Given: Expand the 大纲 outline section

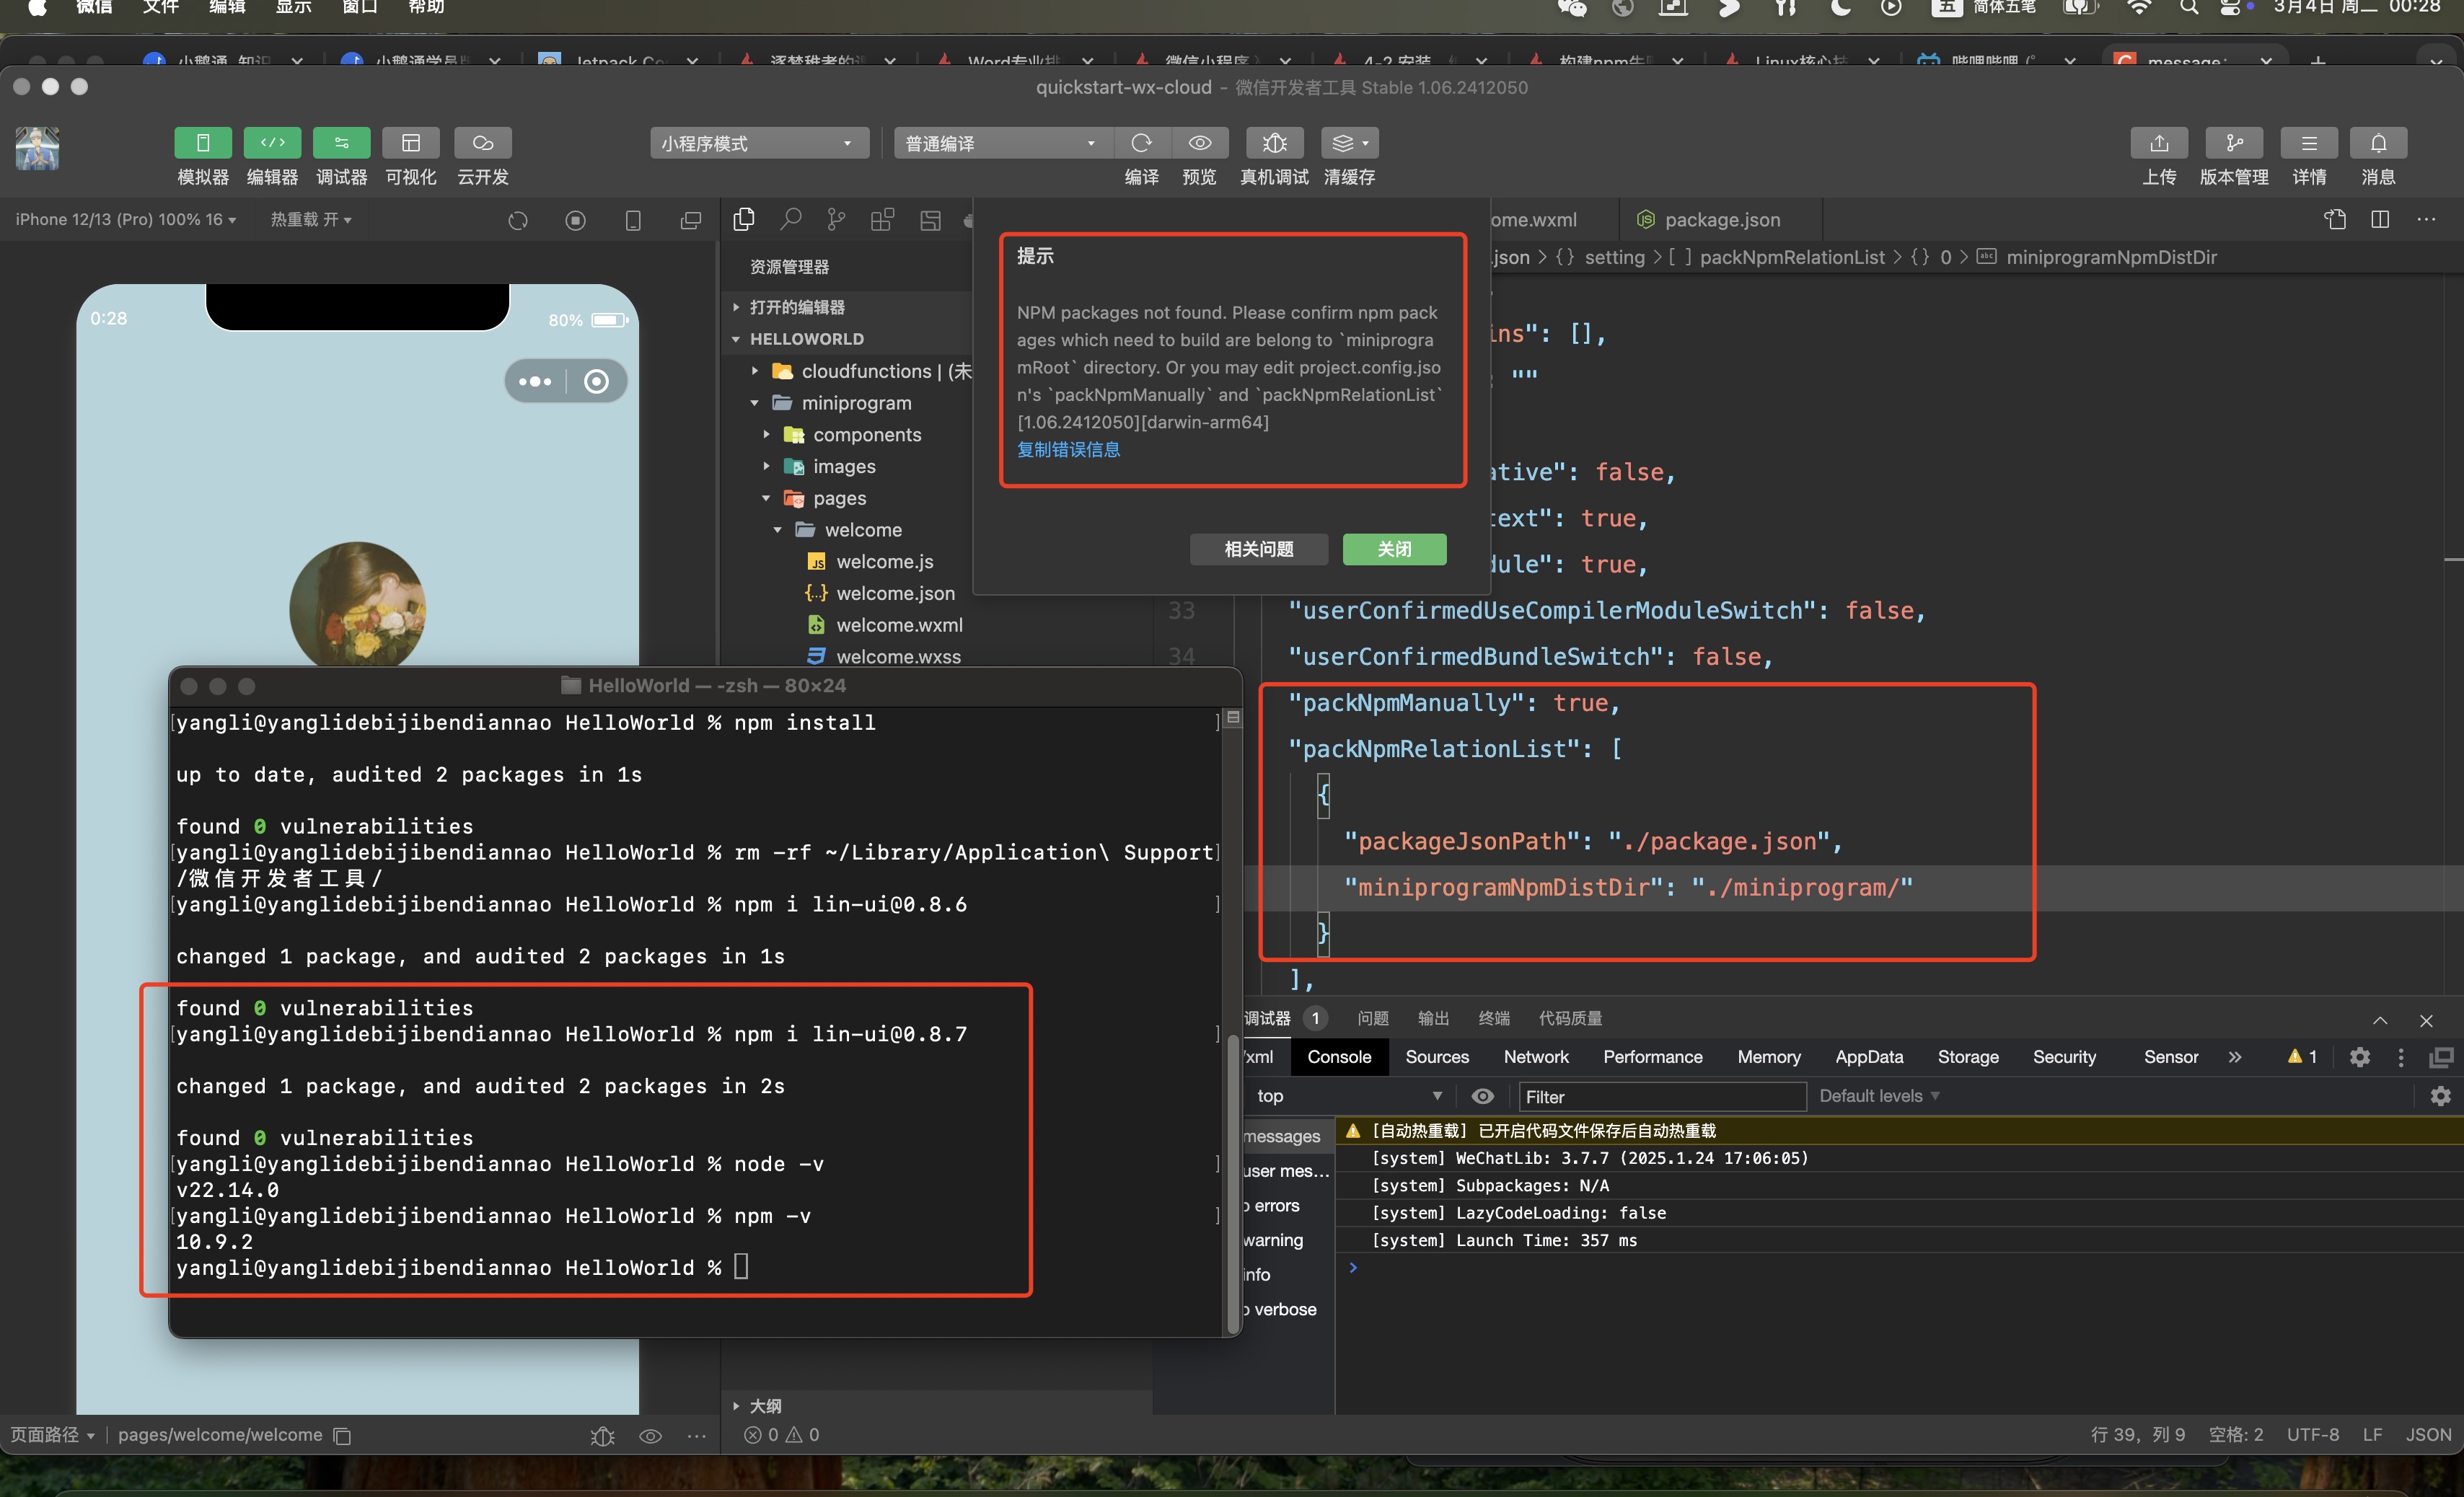Looking at the screenshot, I should [765, 1405].
